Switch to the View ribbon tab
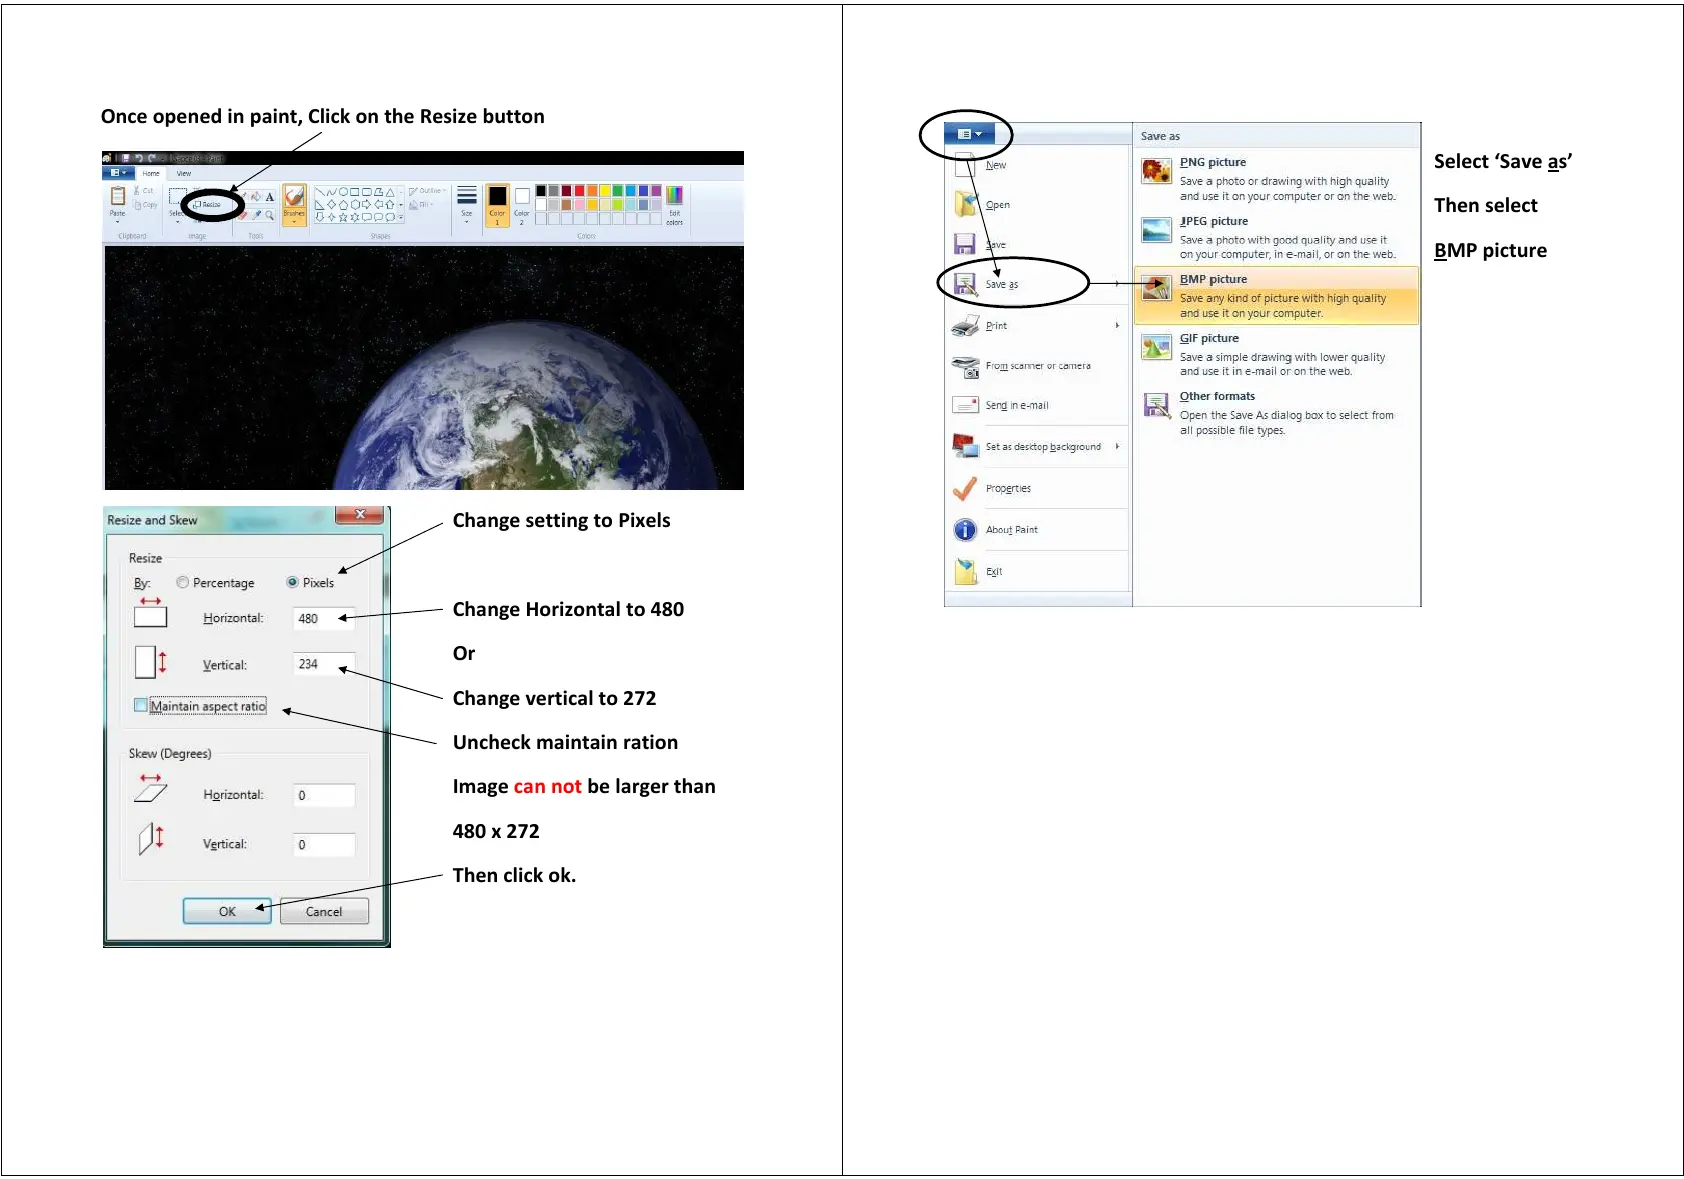This screenshot has height=1179, width=1684. 184,173
